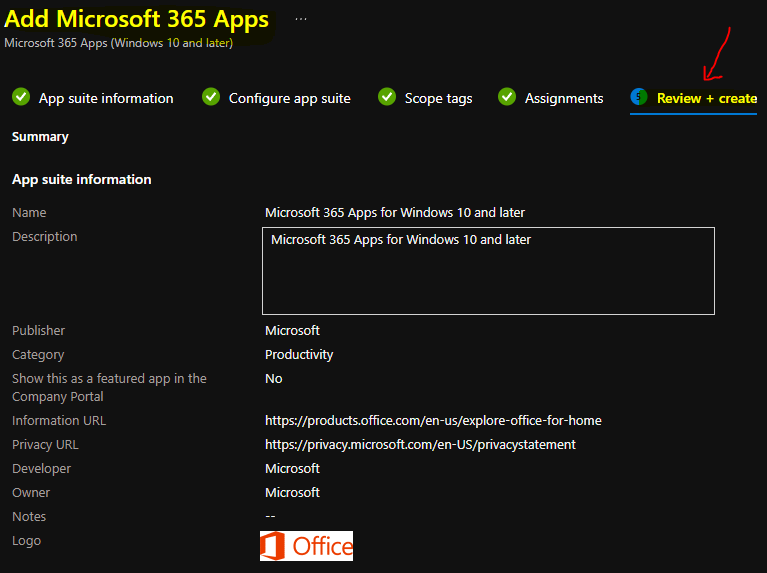Click the App suite information section heading
The width and height of the screenshot is (767, 573).
[x=82, y=179]
